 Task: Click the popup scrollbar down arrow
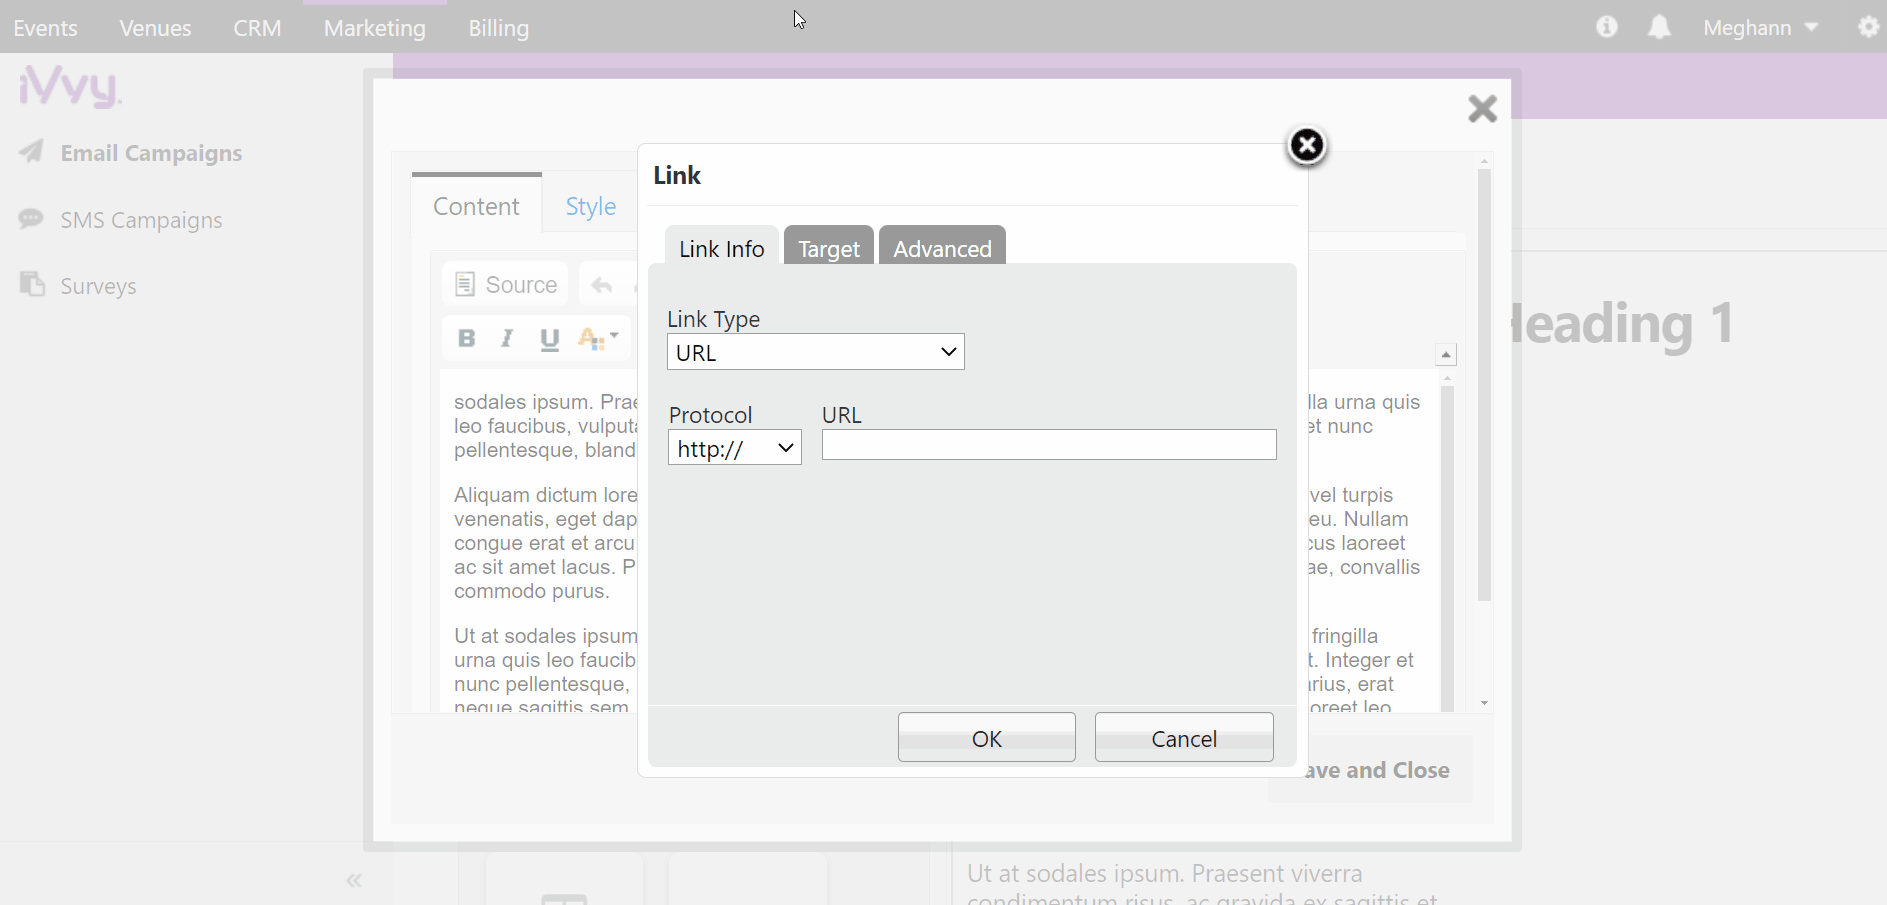1484,704
